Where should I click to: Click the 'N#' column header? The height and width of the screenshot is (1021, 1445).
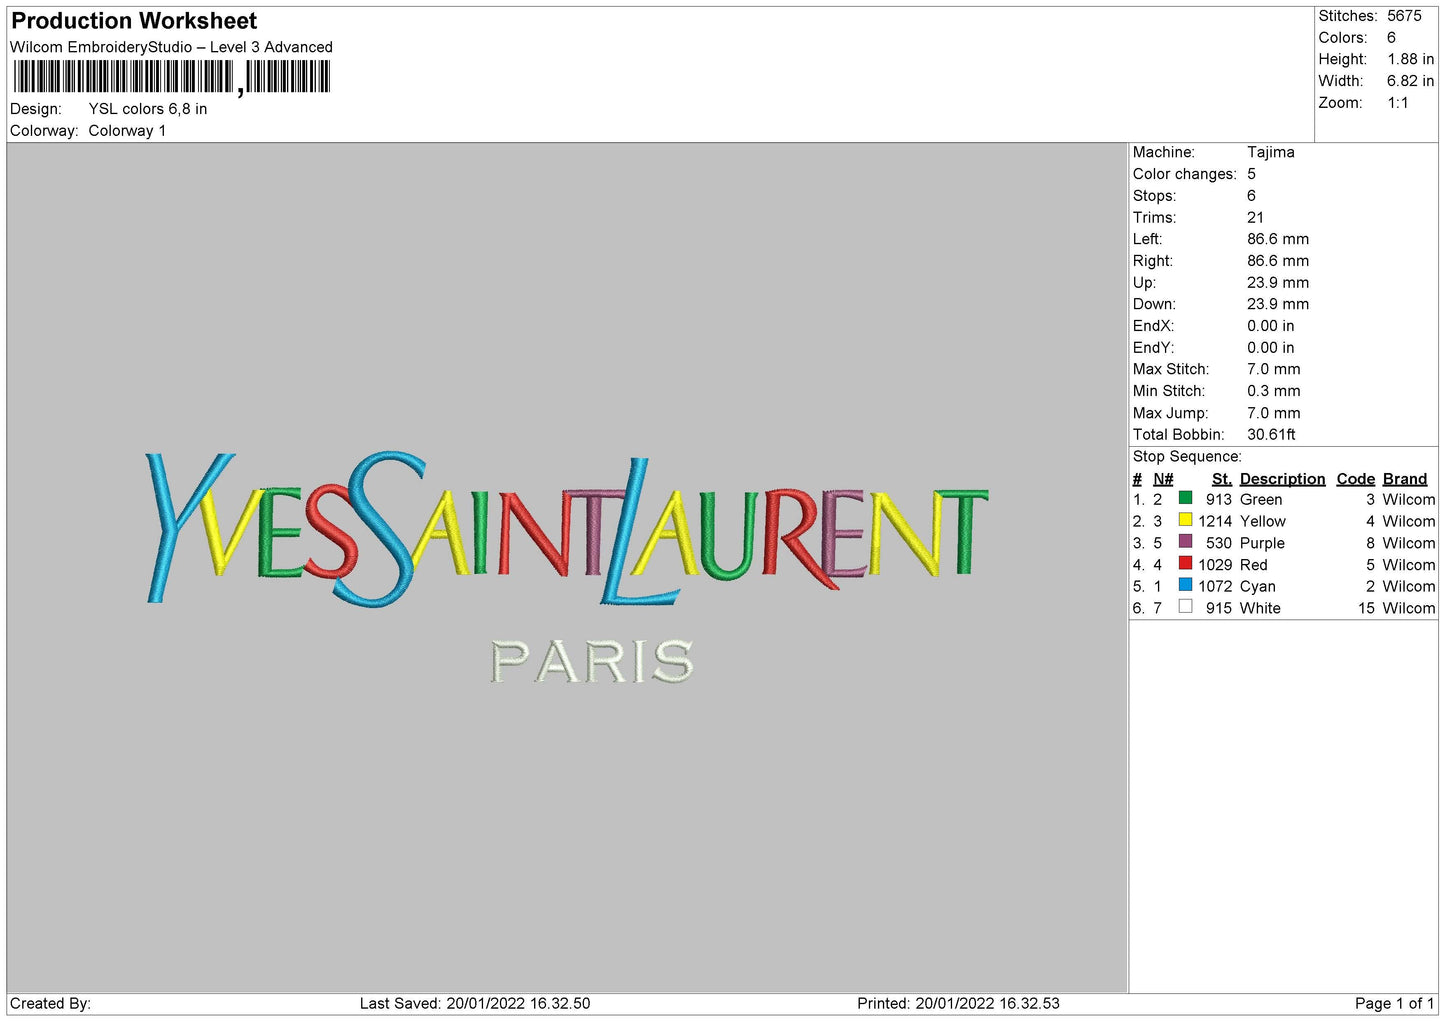[1163, 479]
